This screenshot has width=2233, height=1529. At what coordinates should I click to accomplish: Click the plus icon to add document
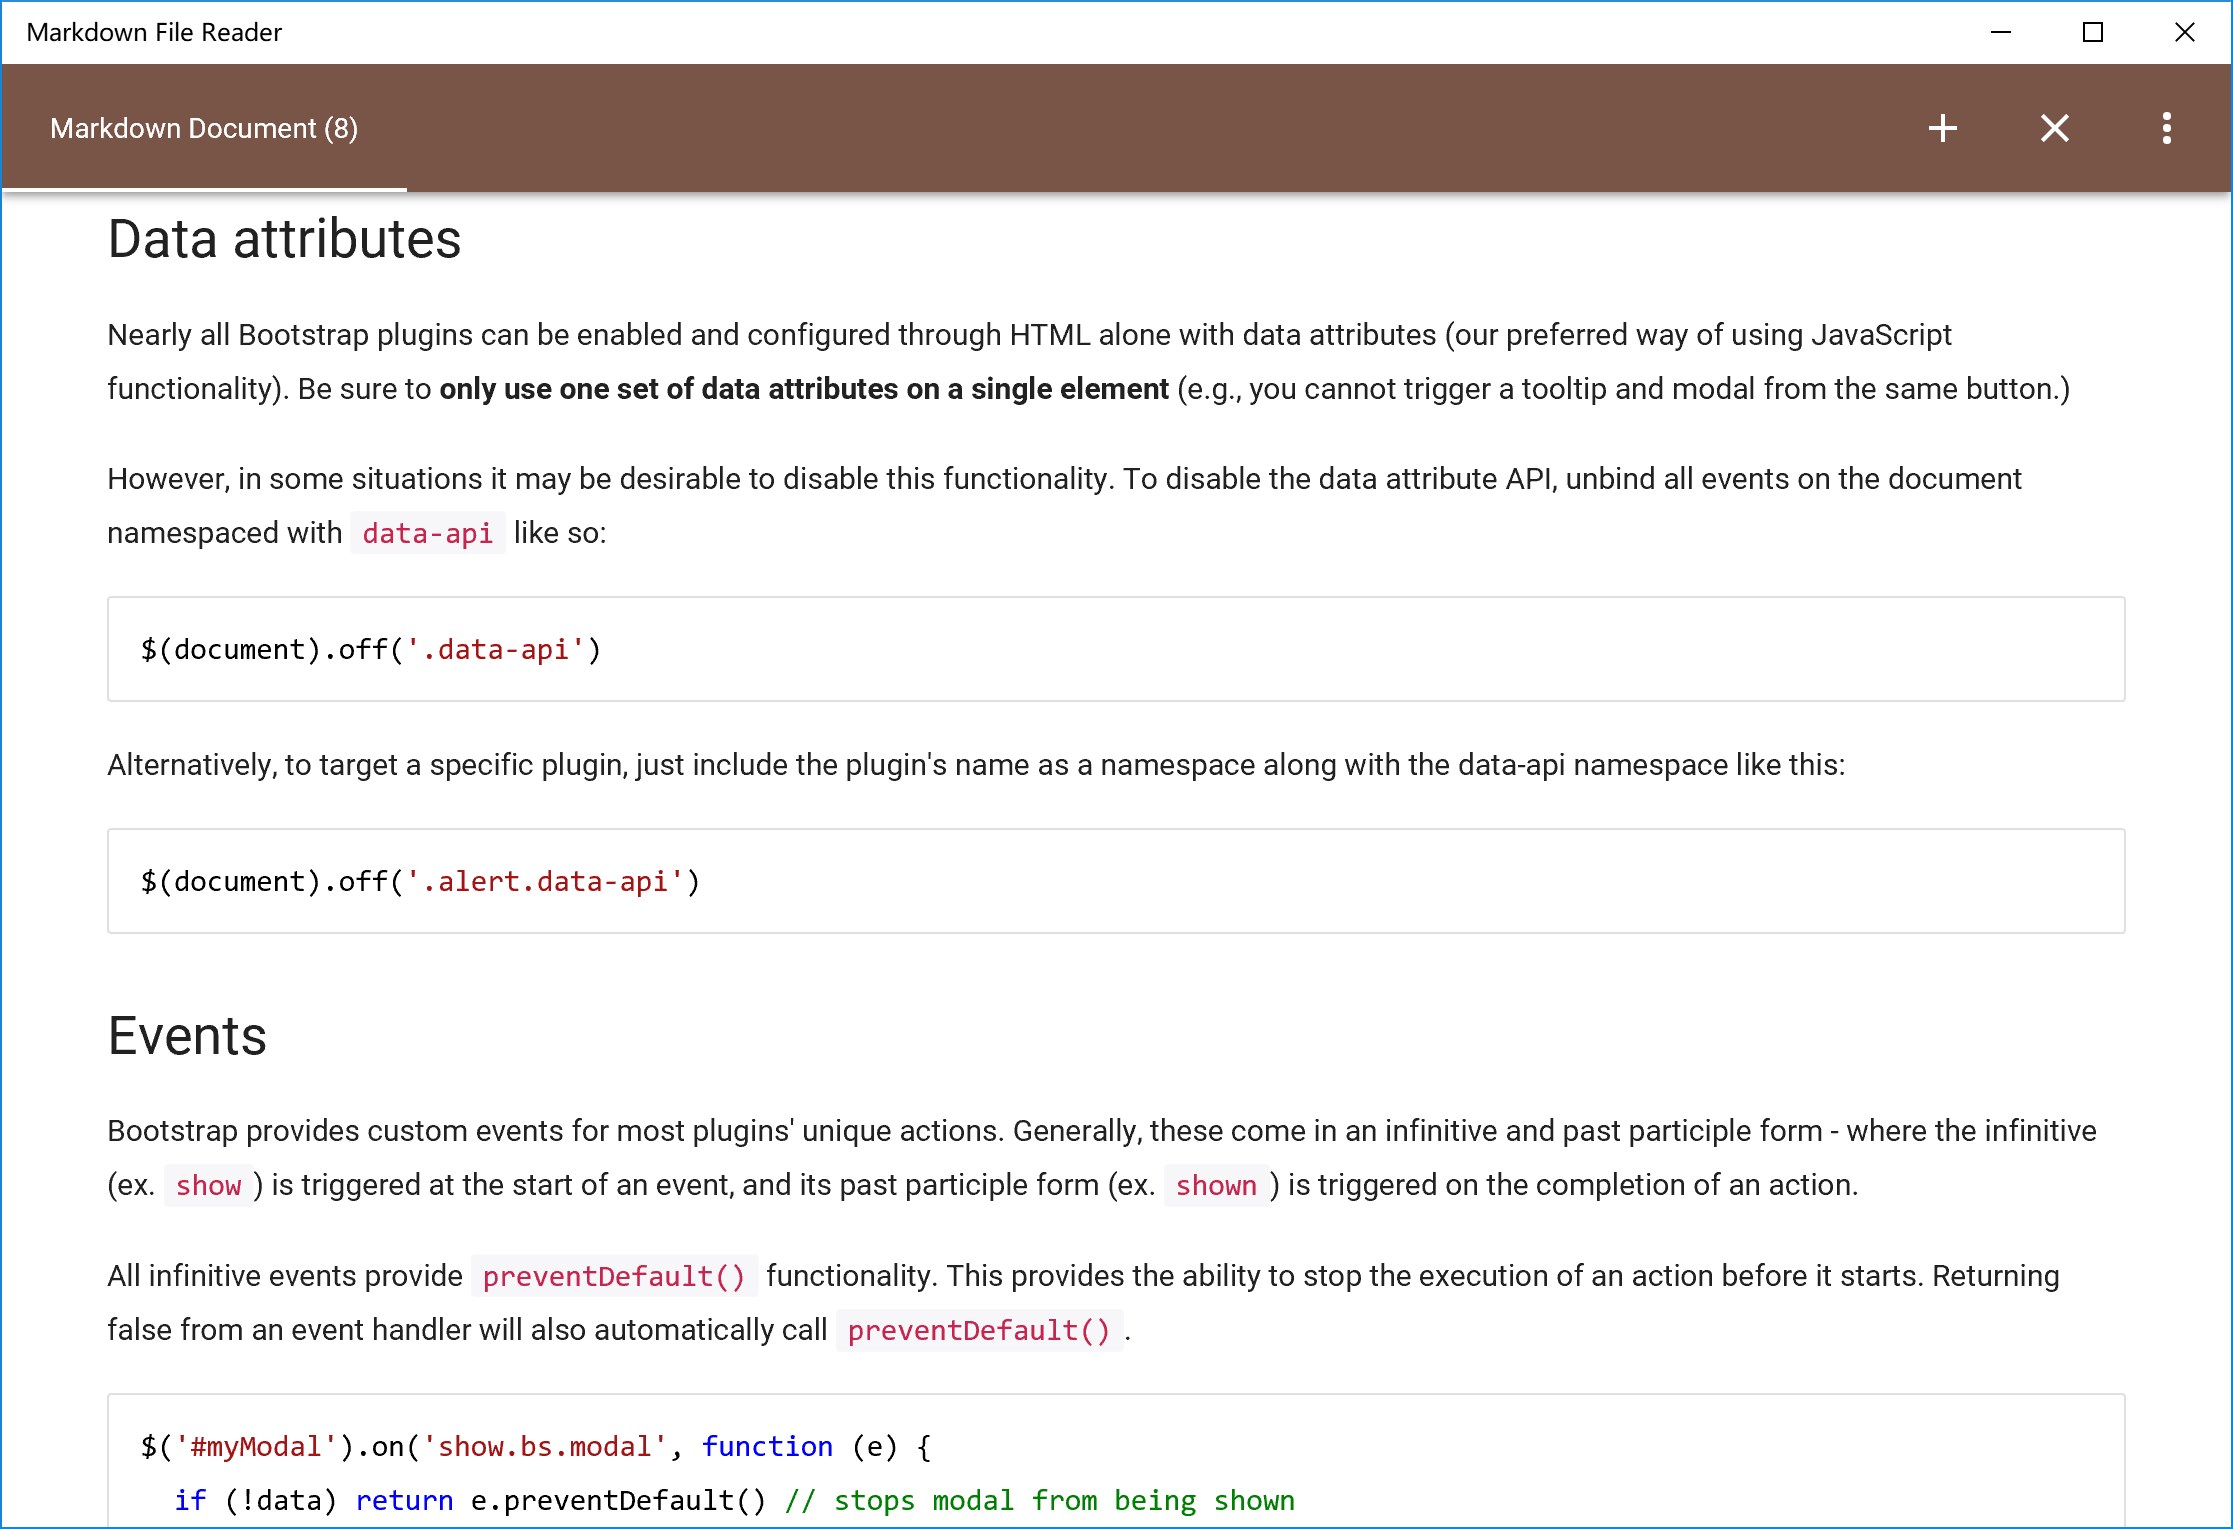click(x=1942, y=128)
